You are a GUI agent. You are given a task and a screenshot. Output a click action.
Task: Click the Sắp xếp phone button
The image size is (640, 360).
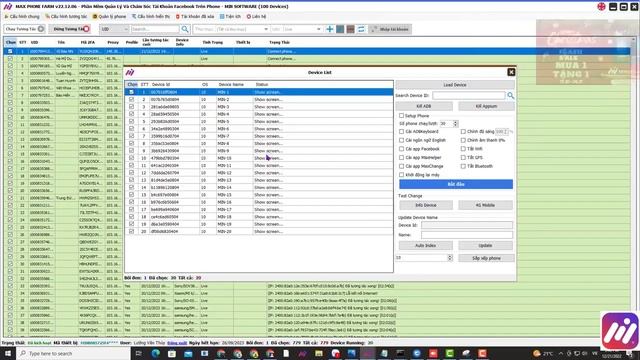point(486,258)
